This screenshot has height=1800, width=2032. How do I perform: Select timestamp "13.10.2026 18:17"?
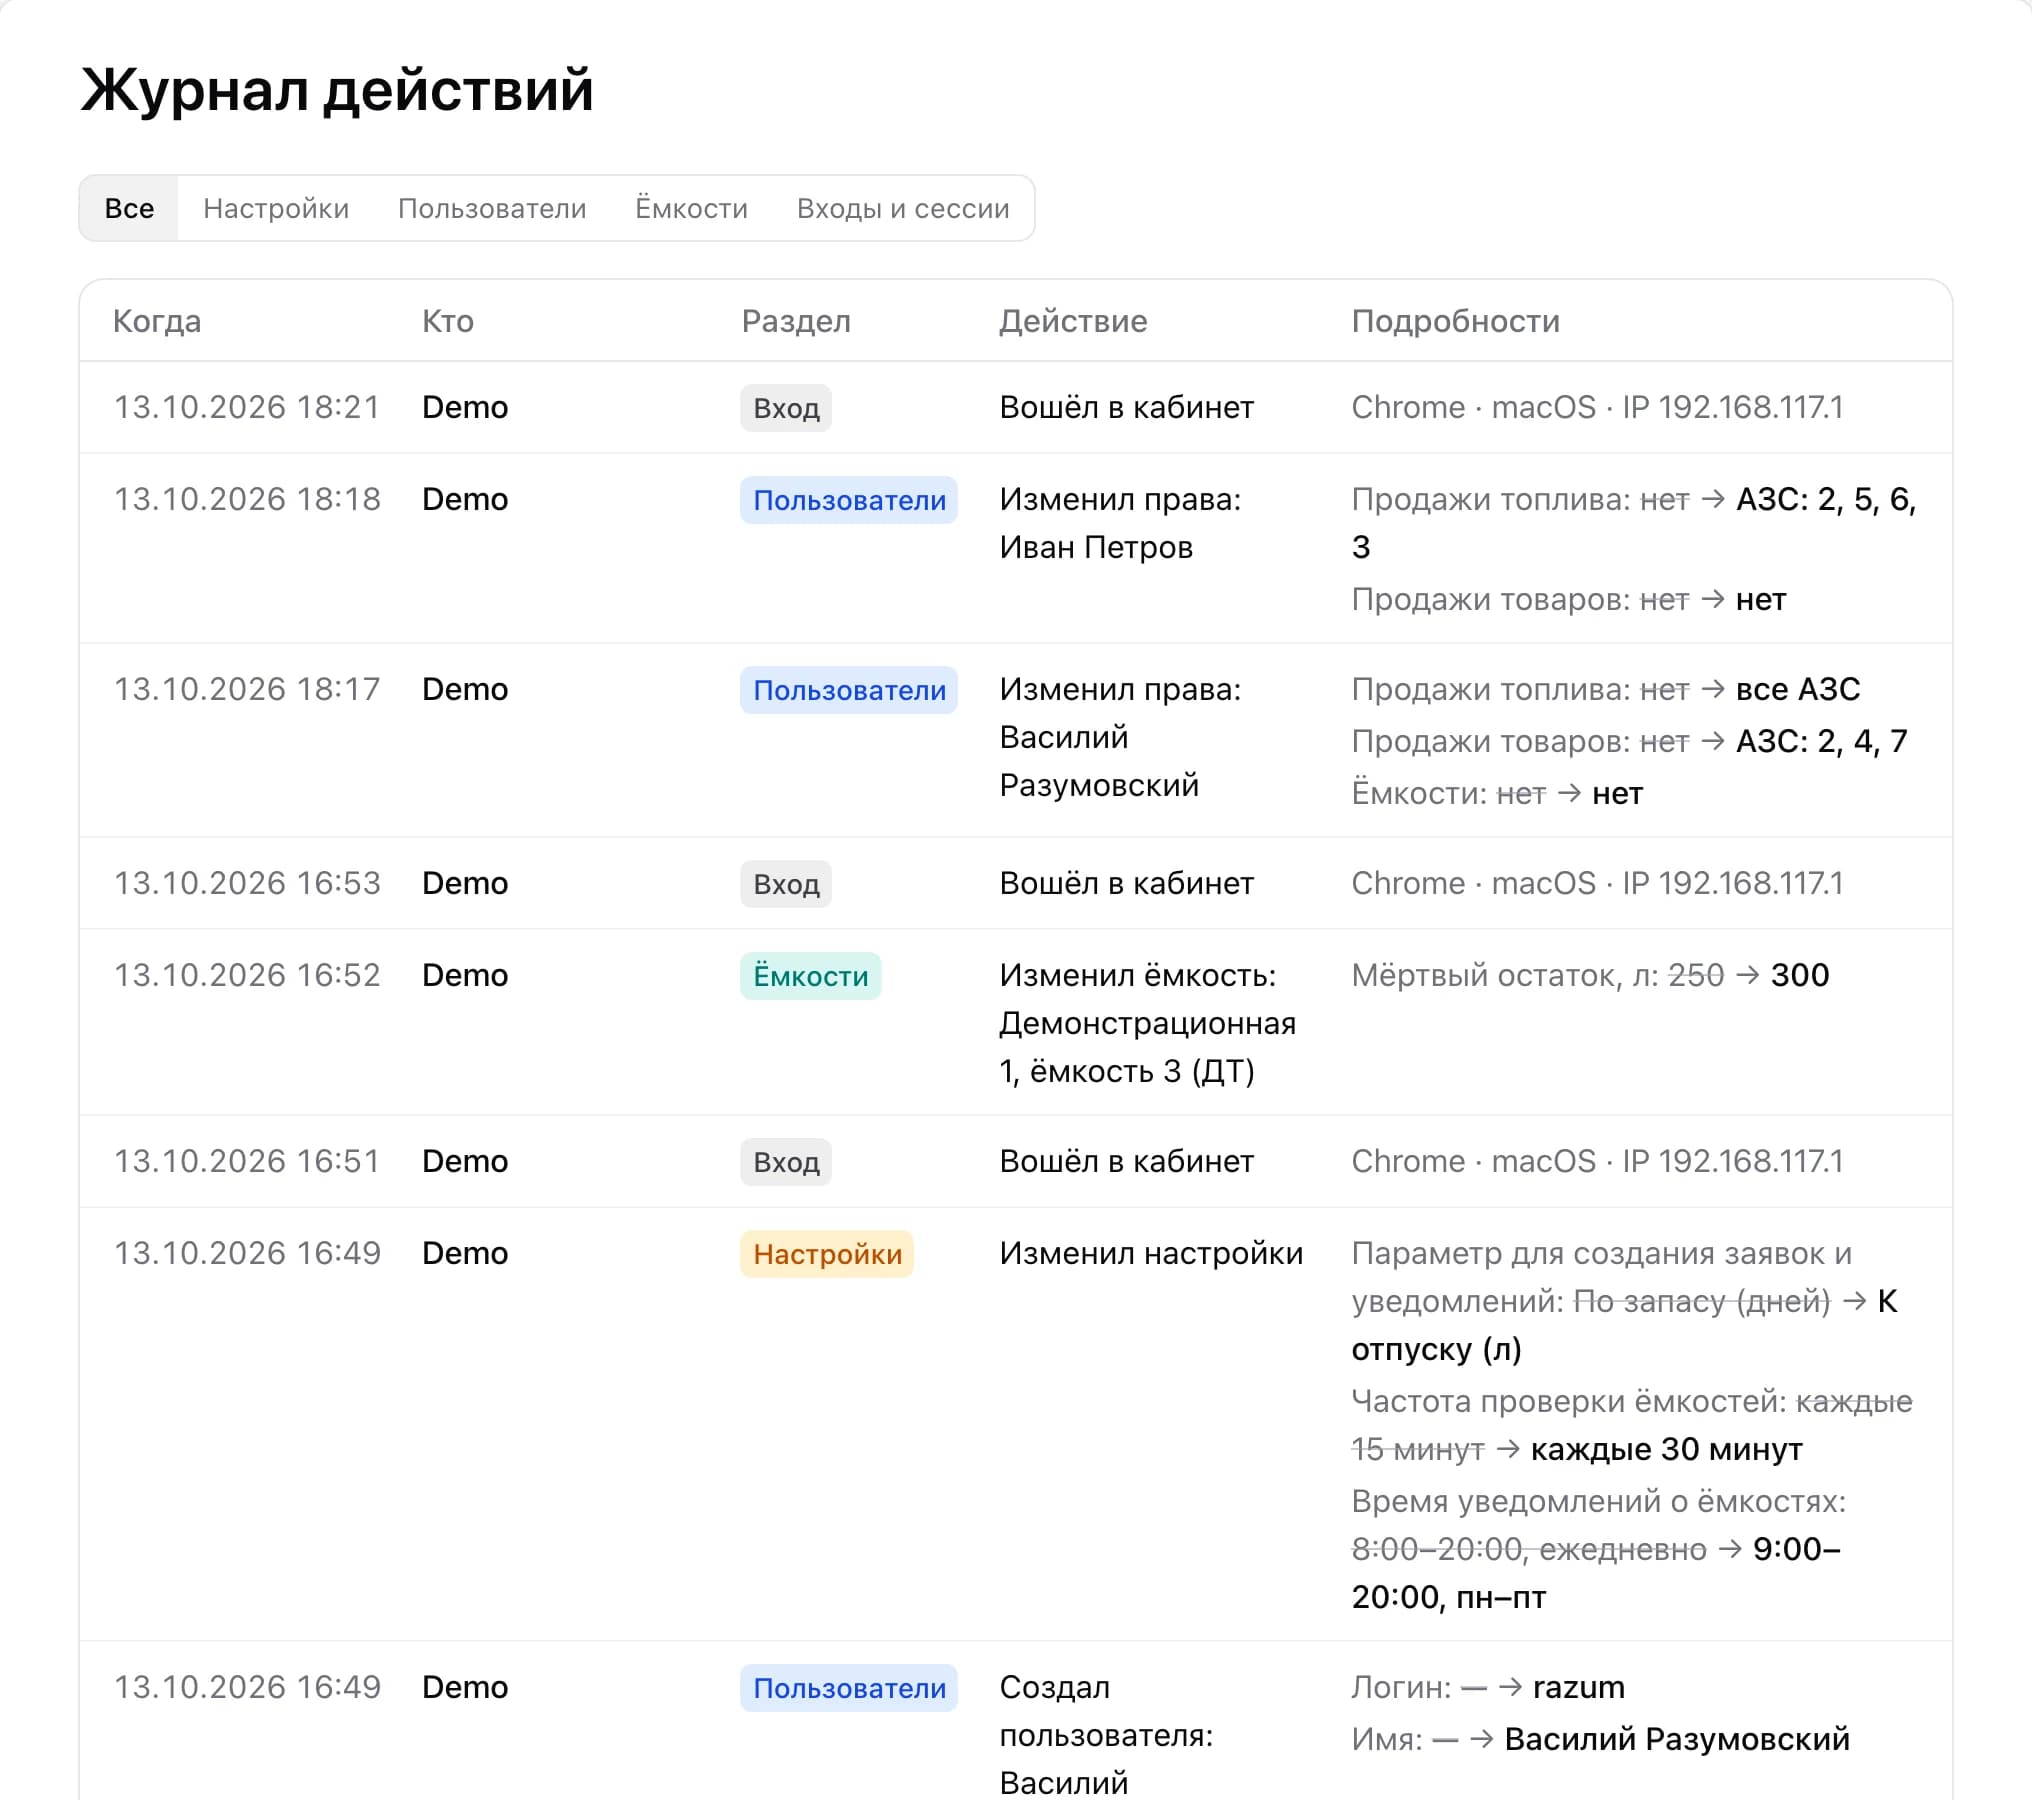(247, 689)
